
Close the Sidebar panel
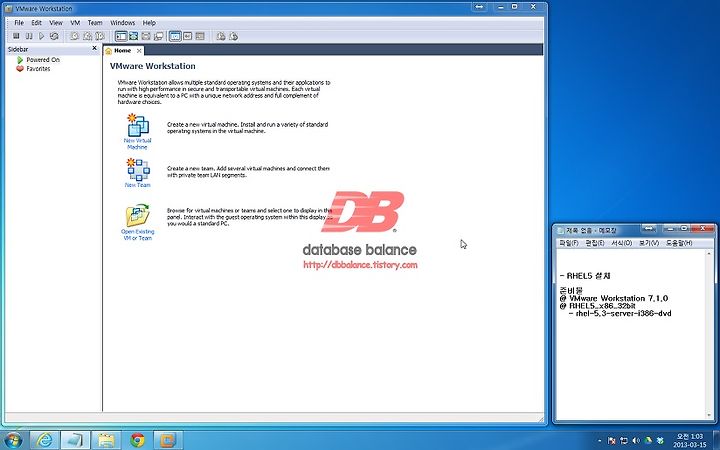(x=95, y=48)
